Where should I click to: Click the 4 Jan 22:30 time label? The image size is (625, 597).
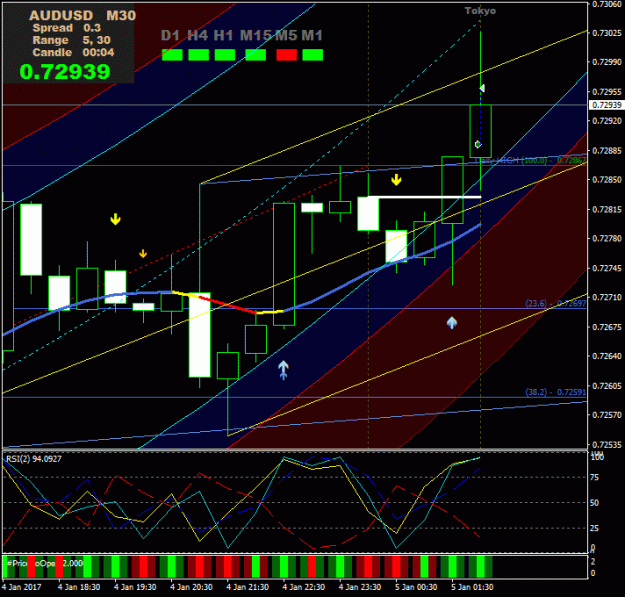[303, 587]
